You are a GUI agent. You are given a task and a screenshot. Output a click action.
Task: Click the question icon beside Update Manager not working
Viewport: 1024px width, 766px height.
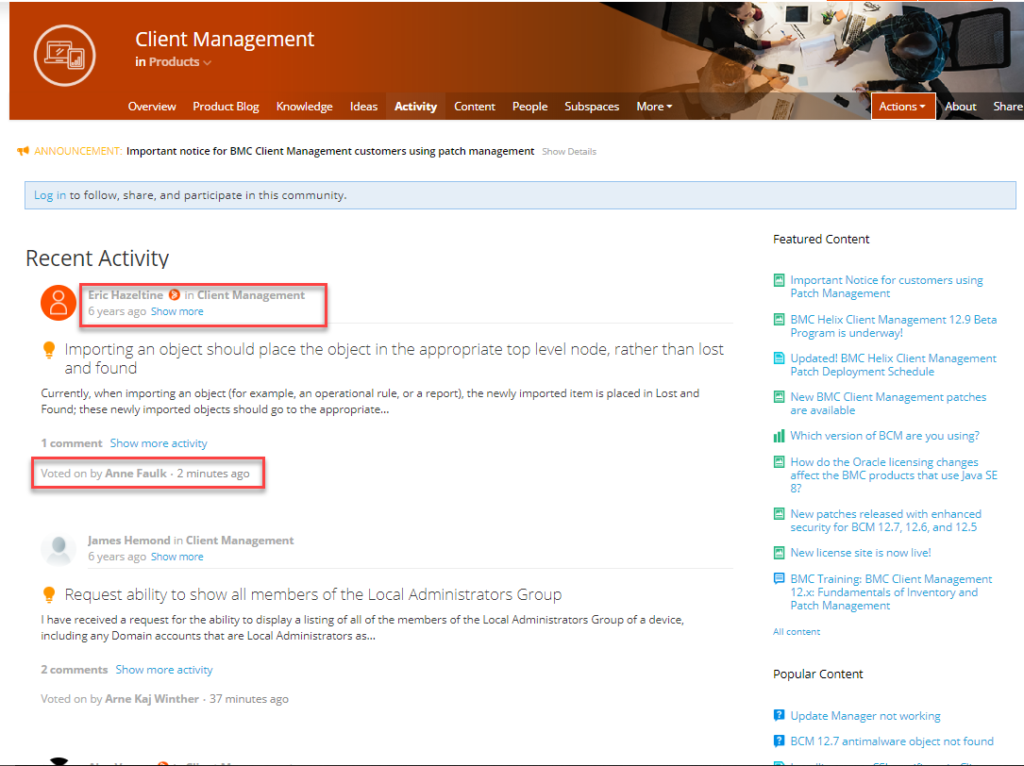[x=779, y=716]
